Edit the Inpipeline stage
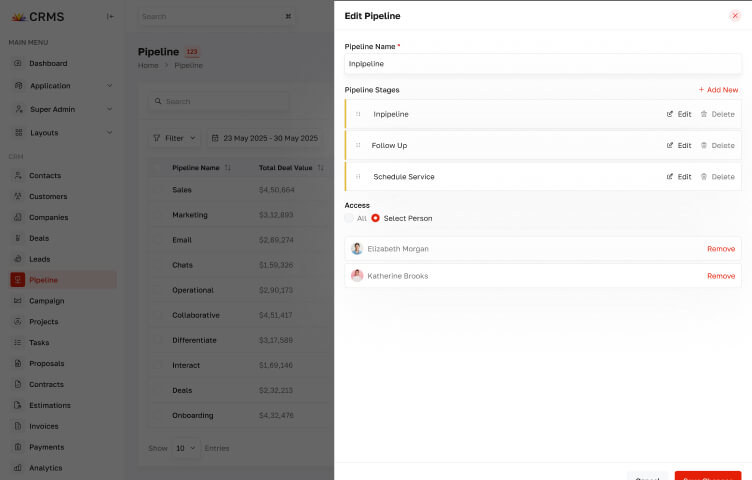Viewport: 752px width, 480px height. pyautogui.click(x=679, y=114)
